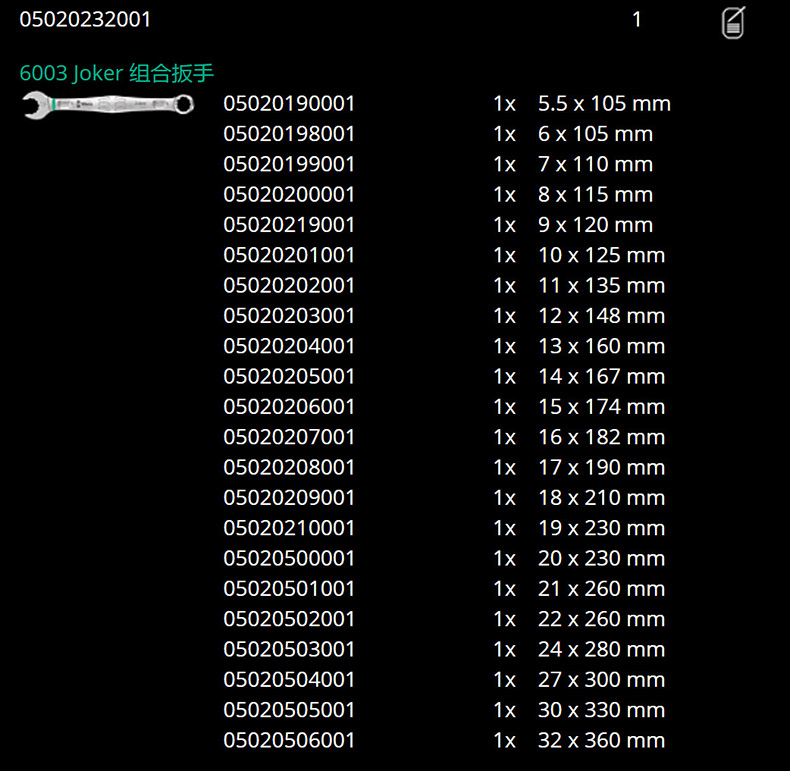790x771 pixels.
Task: Click the 16 x 182 mm entry
Action: click(x=601, y=437)
